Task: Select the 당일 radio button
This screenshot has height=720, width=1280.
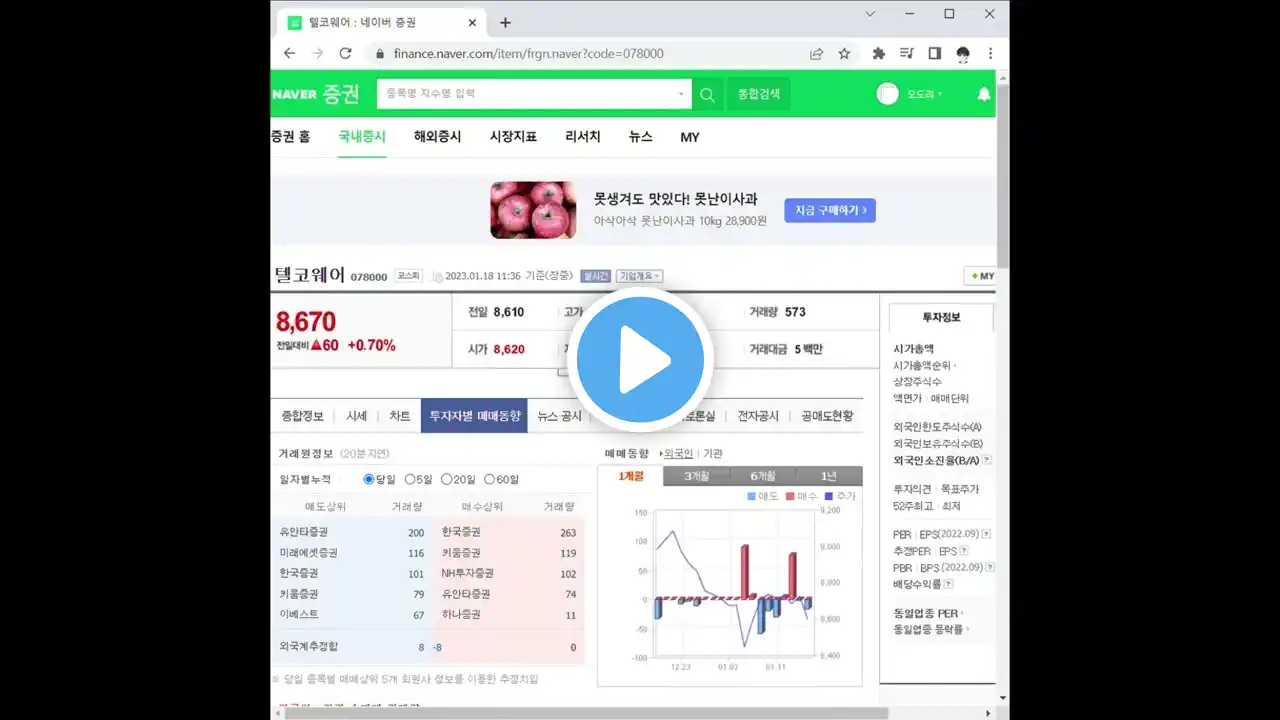Action: point(369,479)
